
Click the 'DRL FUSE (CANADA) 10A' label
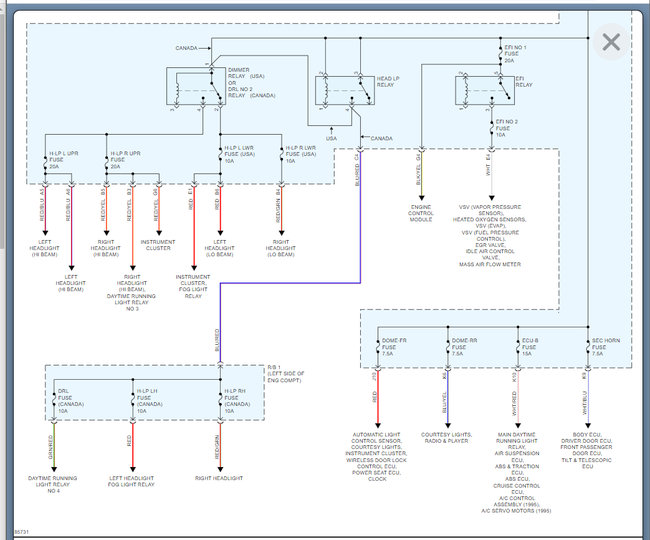click(x=70, y=401)
